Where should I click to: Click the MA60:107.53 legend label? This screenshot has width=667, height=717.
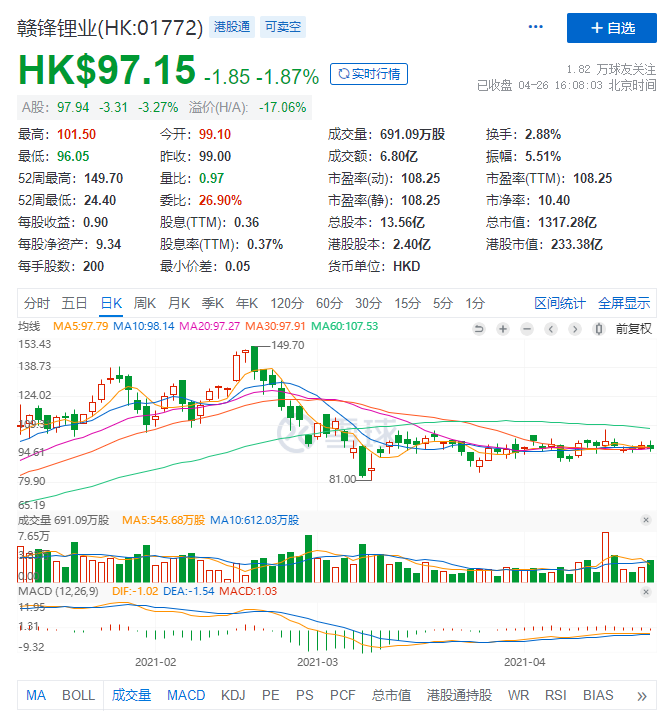(x=345, y=326)
